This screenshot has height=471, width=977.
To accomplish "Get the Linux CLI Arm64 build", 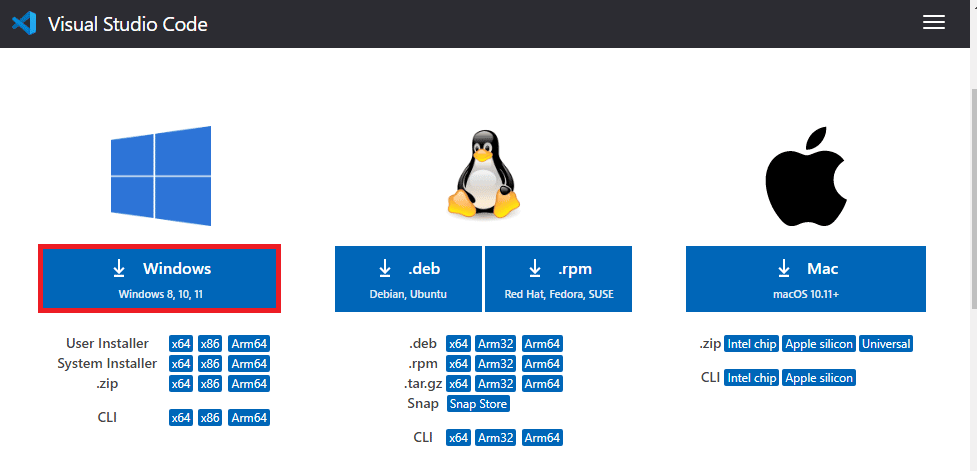I will (x=542, y=438).
